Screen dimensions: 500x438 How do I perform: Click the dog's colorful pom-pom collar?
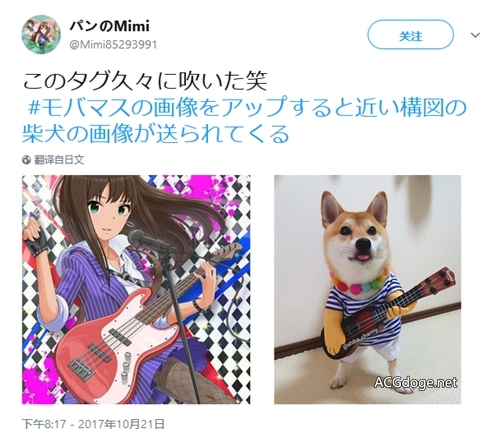[x=359, y=283]
